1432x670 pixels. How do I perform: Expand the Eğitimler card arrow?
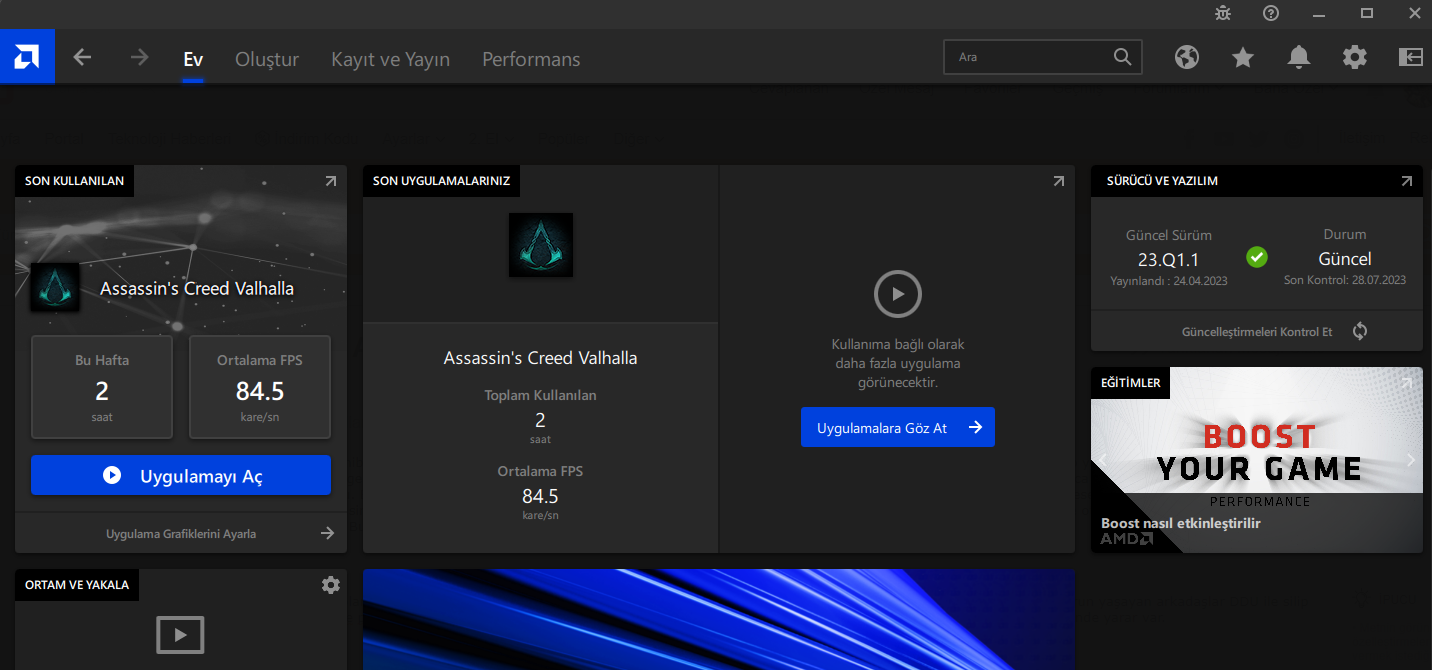[1407, 383]
